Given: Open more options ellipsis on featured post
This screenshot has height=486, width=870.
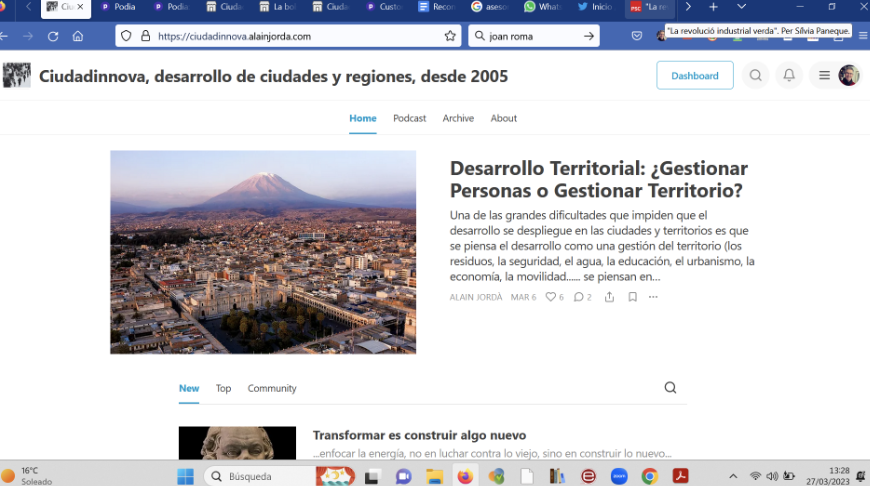Looking at the screenshot, I should (x=653, y=297).
